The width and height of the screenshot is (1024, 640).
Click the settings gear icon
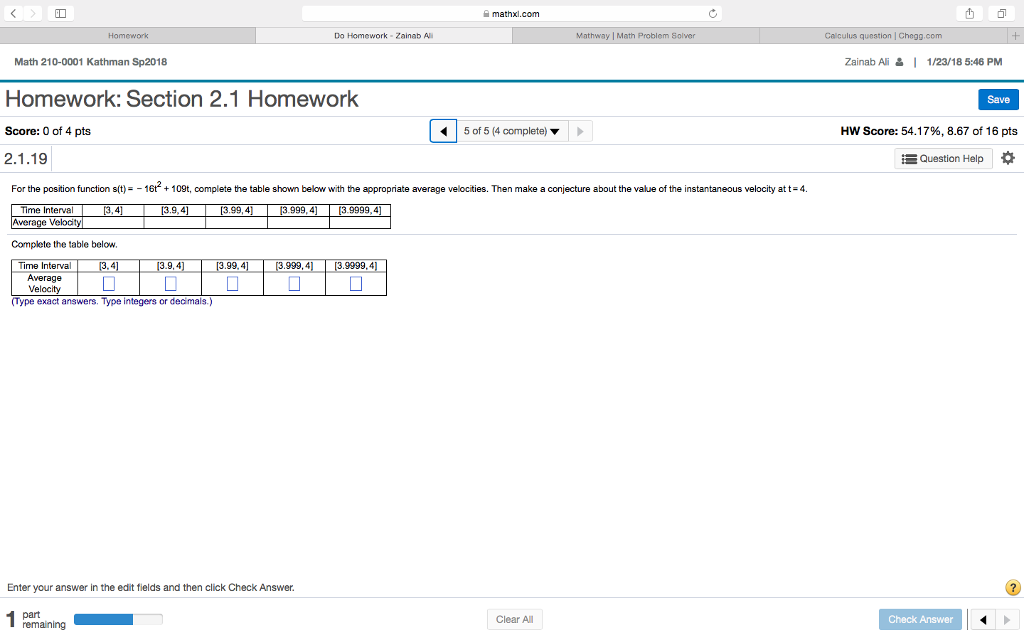click(1007, 158)
